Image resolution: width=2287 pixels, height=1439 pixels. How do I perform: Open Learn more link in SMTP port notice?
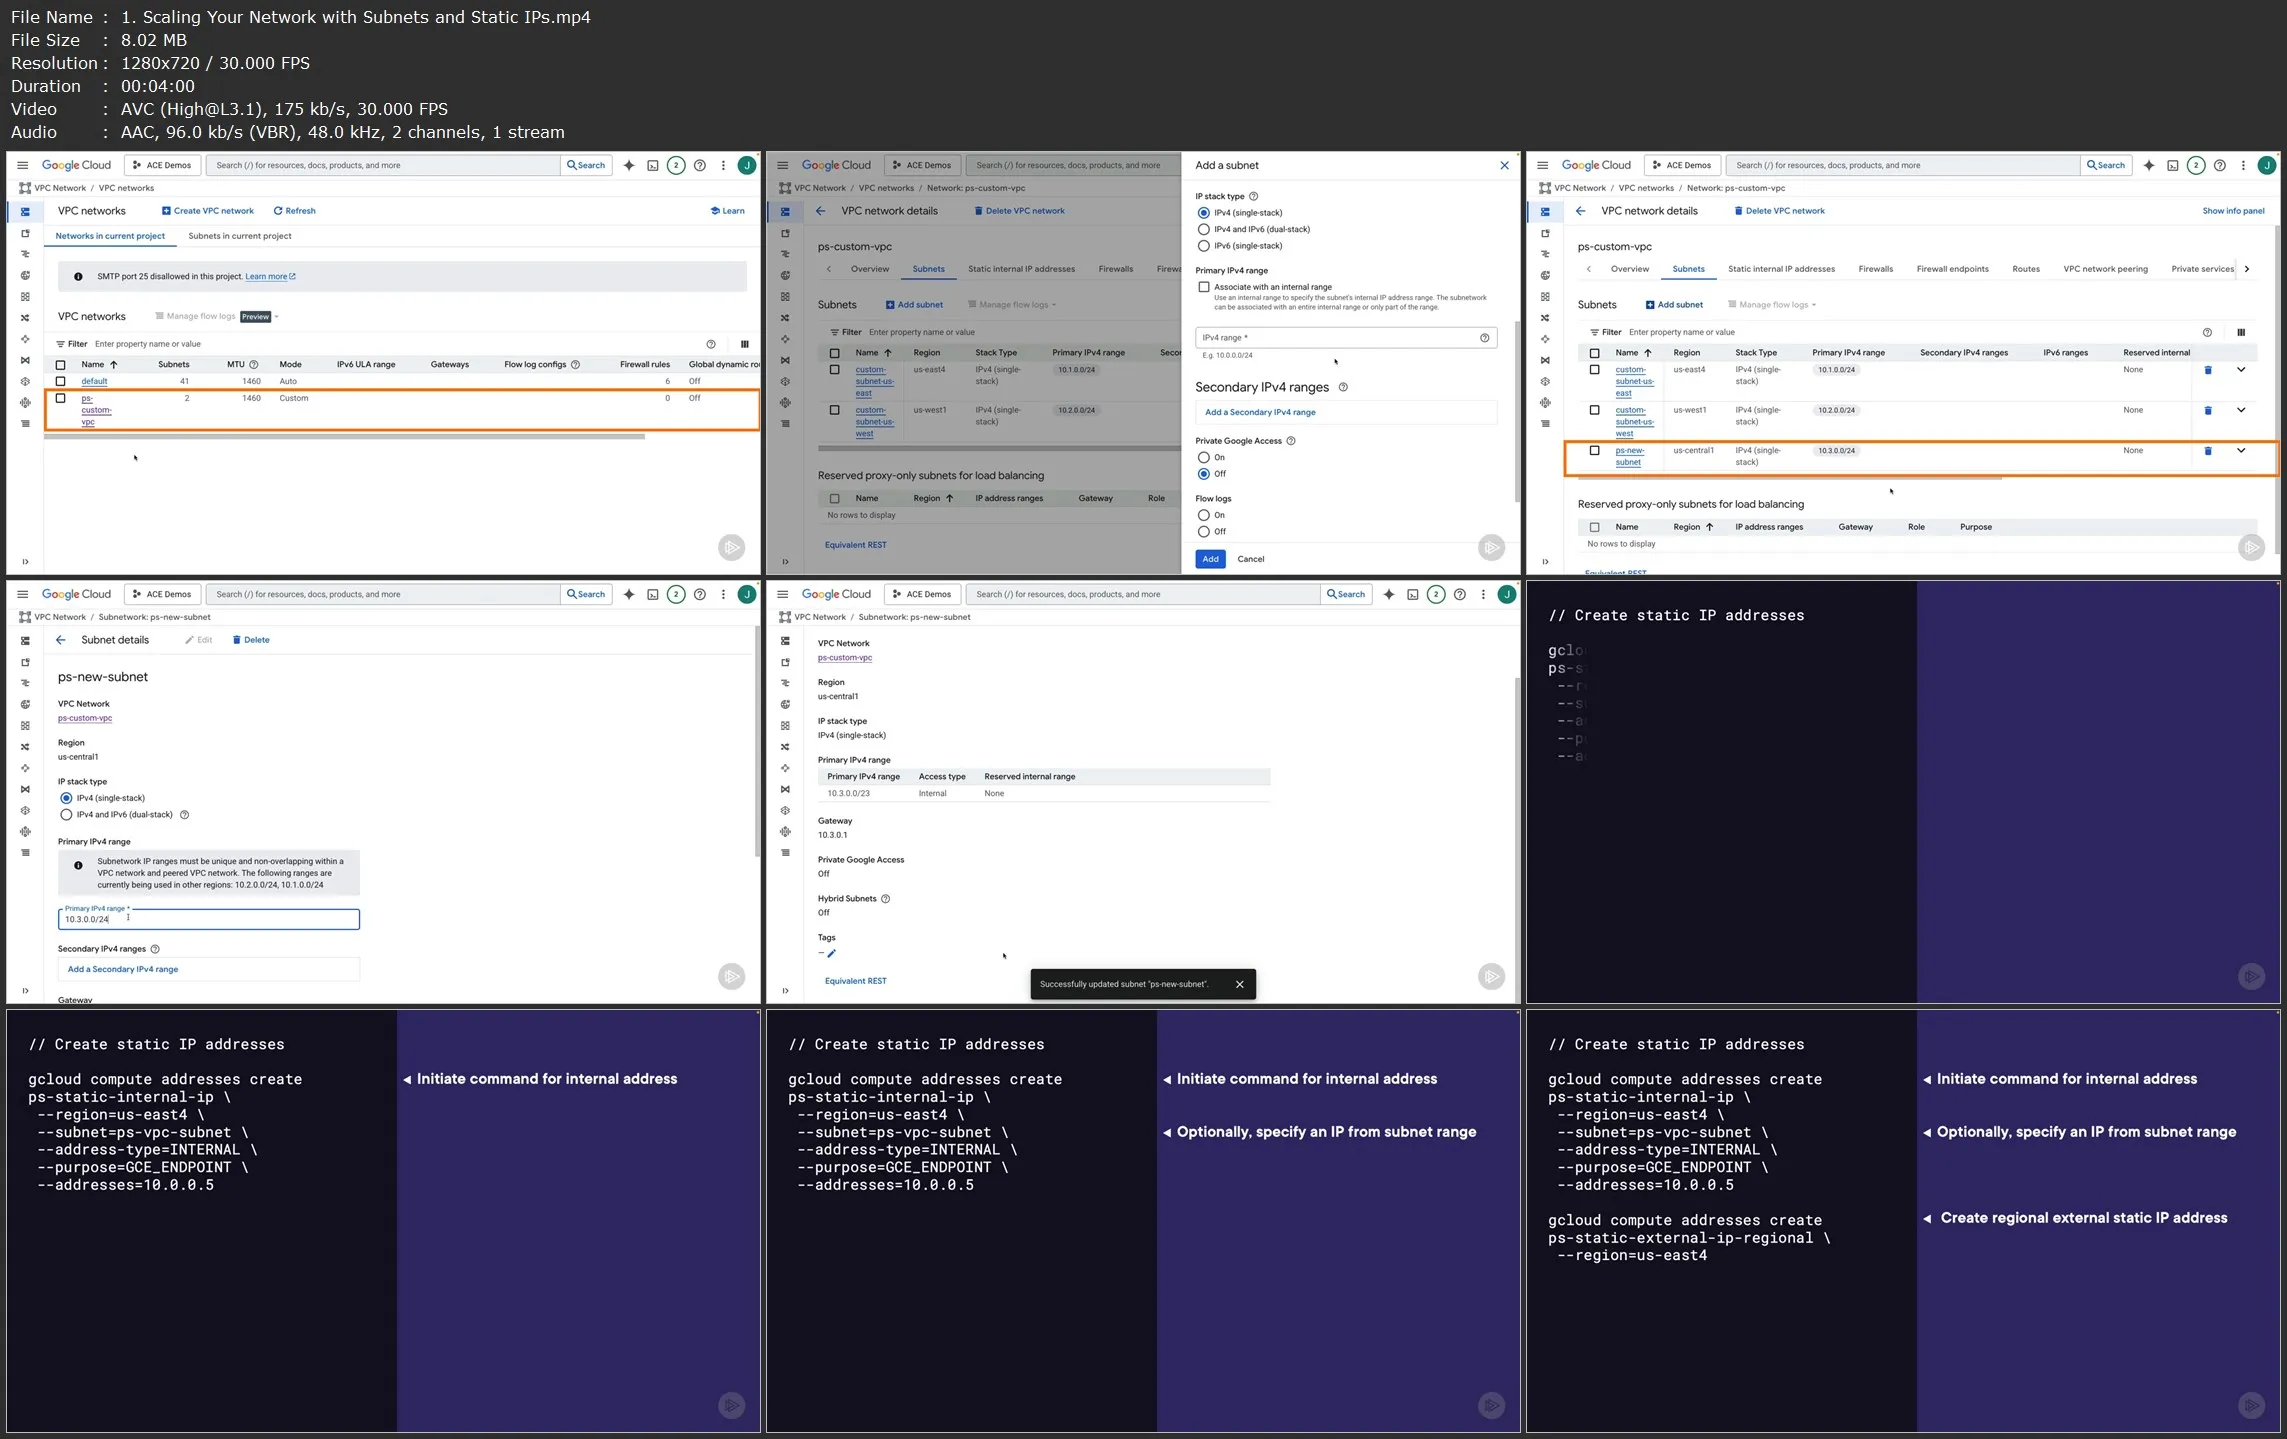point(270,277)
